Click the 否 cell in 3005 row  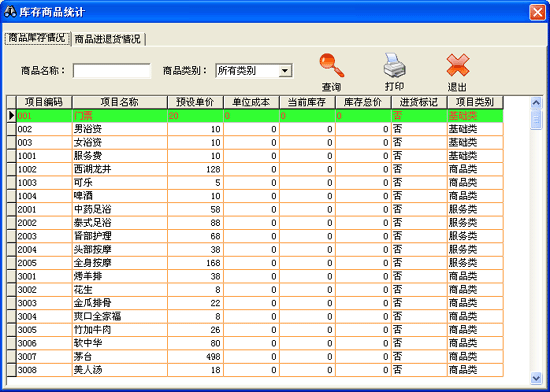(x=420, y=330)
